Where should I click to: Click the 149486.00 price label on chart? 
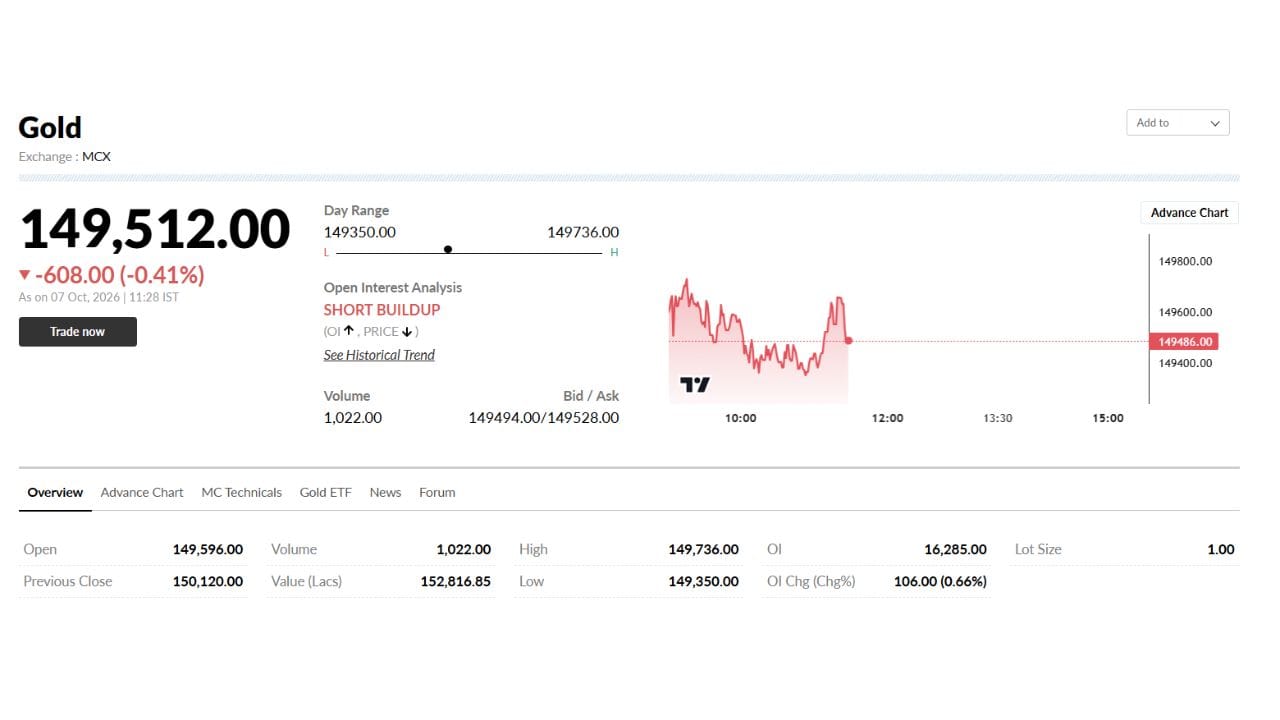click(x=1184, y=342)
